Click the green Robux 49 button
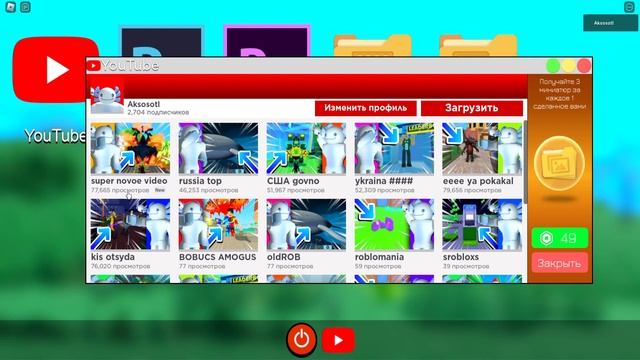640x360 pixels. (560, 238)
